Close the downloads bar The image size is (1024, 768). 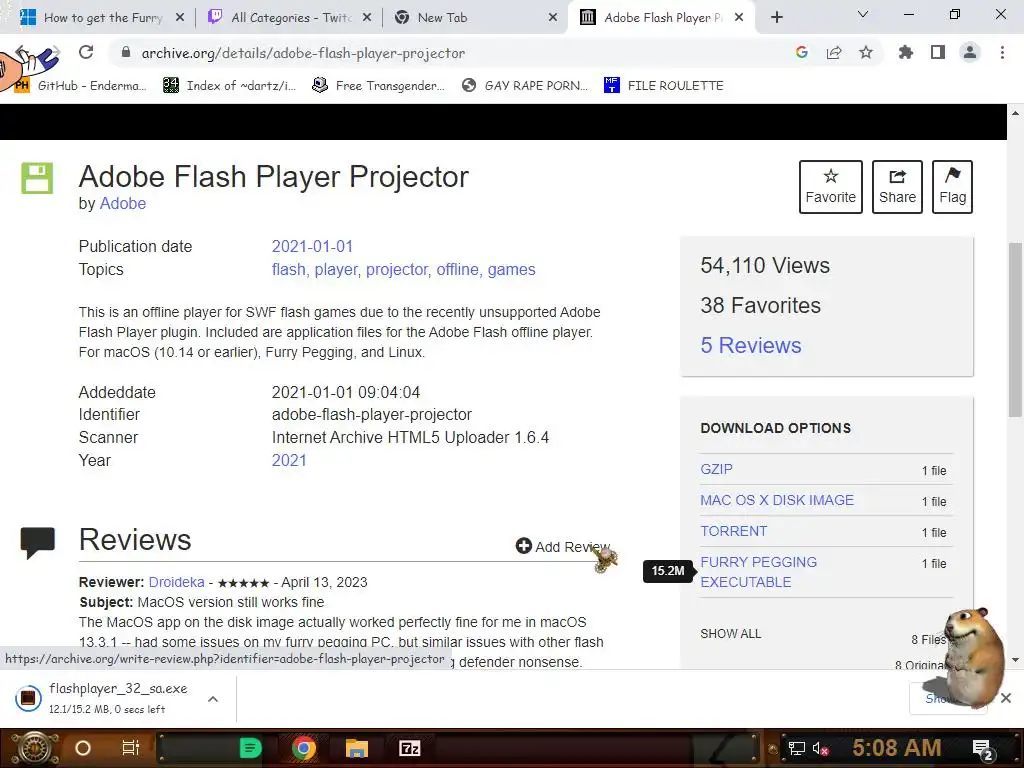click(x=1006, y=698)
